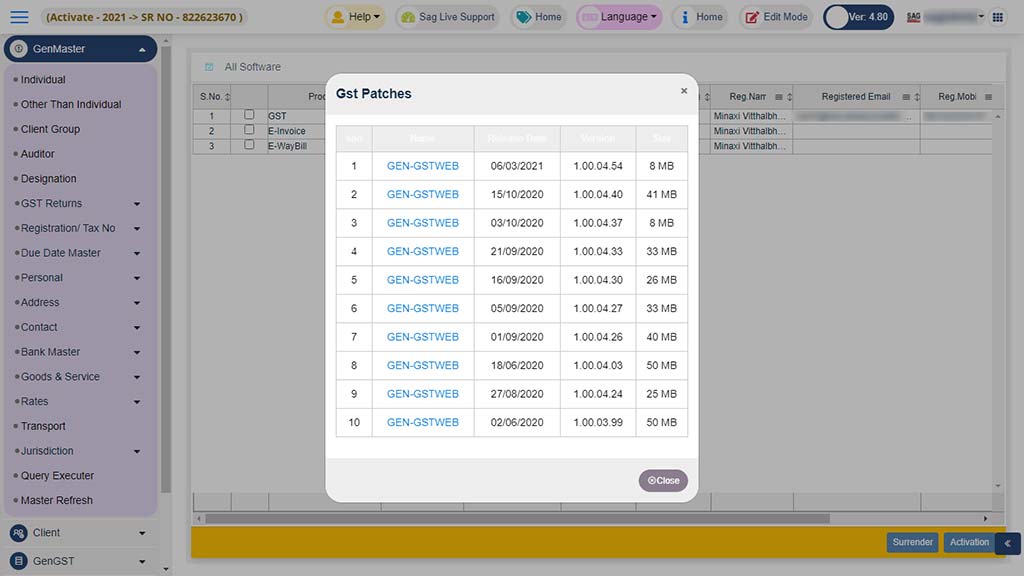Screen dimensions: 1024x576
Task: Click the Home button with tag icon
Action: (x=538, y=17)
